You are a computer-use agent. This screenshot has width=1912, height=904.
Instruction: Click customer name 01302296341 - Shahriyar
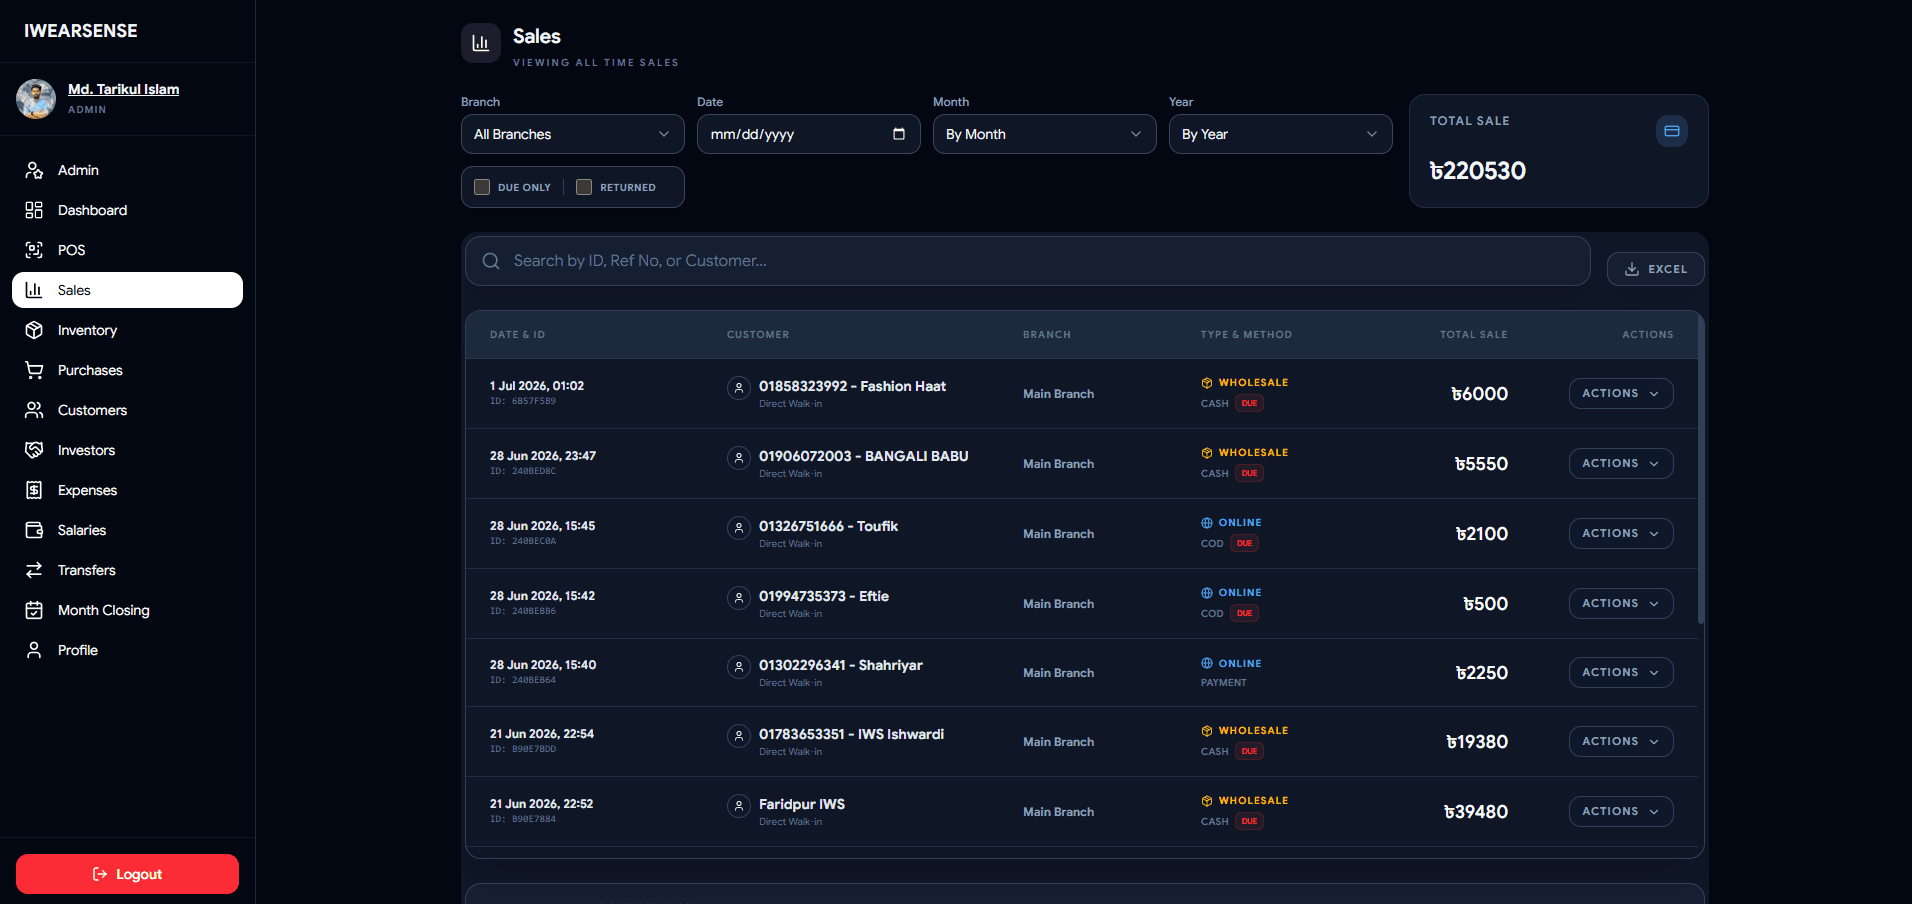tap(841, 666)
